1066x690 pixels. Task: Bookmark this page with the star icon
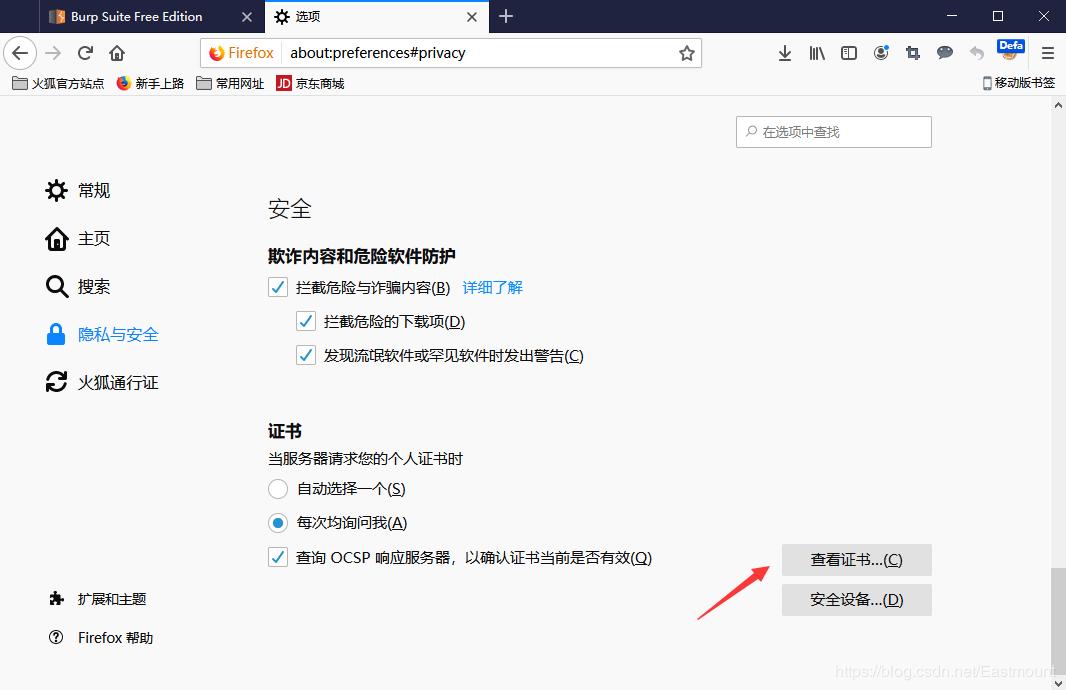click(687, 53)
